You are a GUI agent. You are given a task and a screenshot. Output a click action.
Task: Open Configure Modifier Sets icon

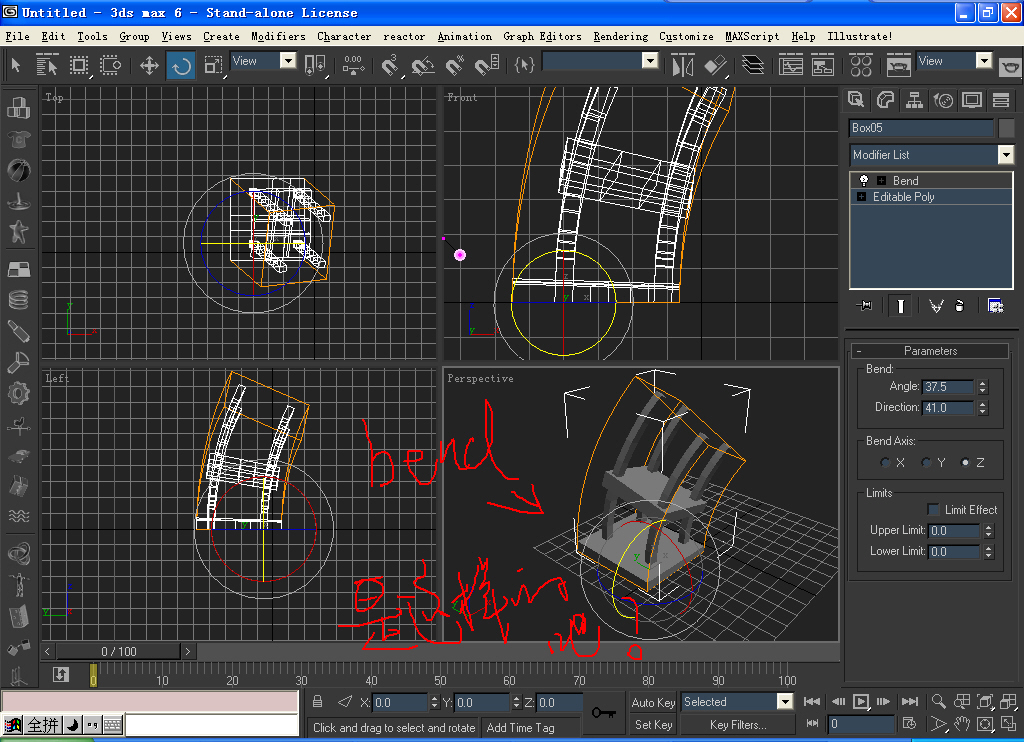(x=995, y=306)
